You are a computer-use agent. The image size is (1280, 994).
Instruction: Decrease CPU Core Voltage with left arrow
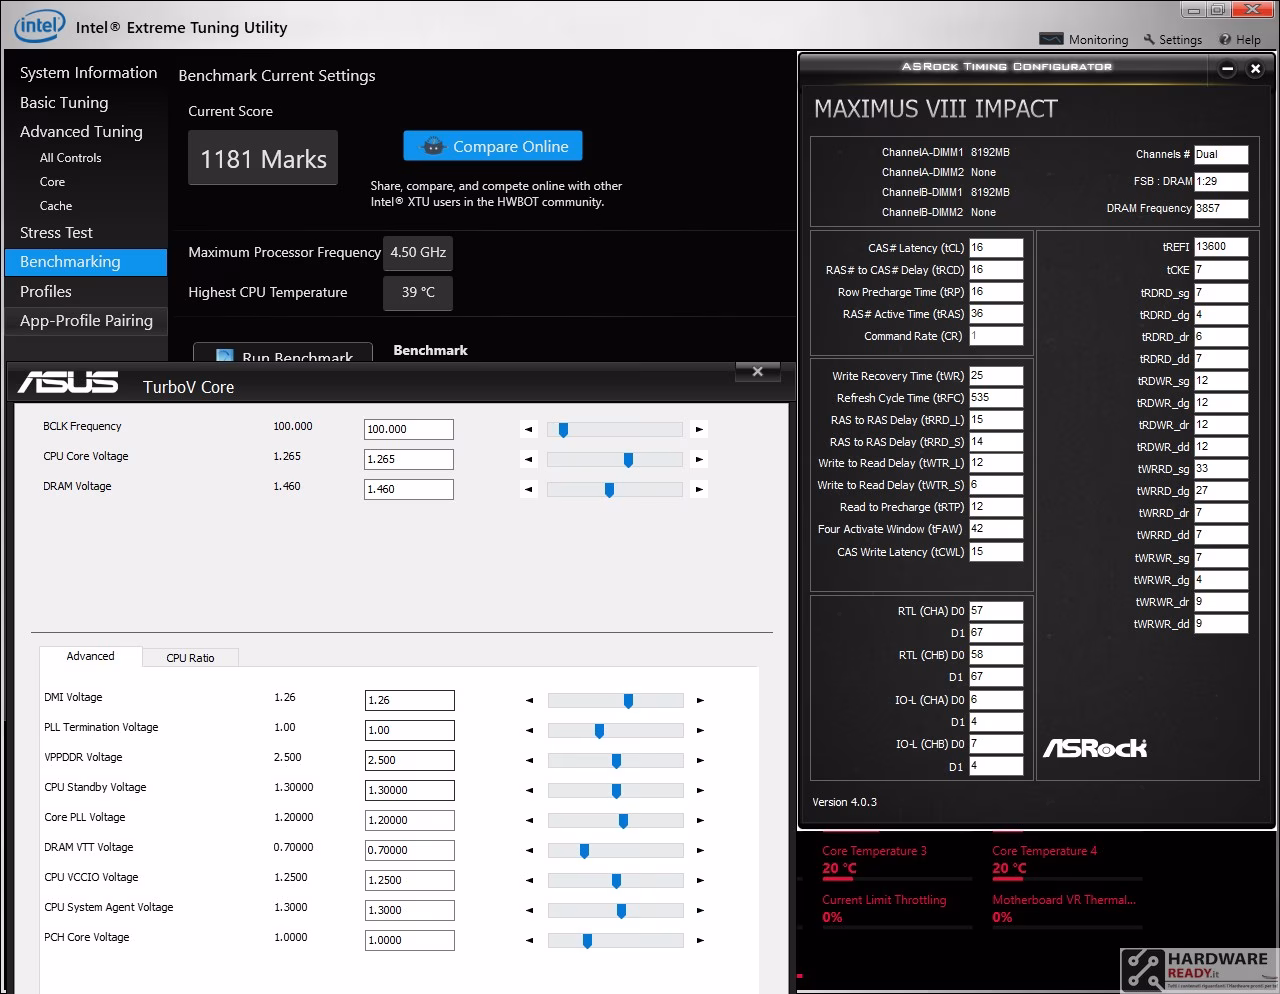(529, 459)
